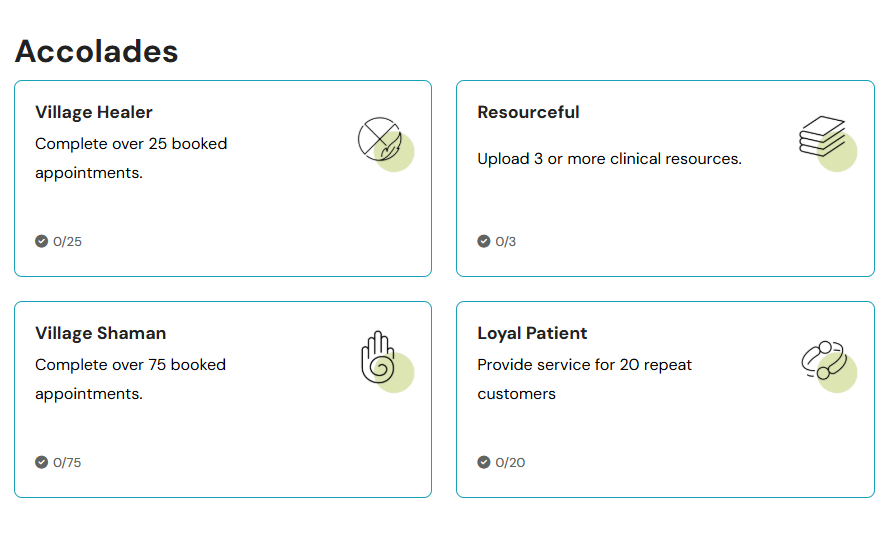Click the checkmark icon beside 0/25
Image resolution: width=886 pixels, height=538 pixels.
click(x=41, y=241)
